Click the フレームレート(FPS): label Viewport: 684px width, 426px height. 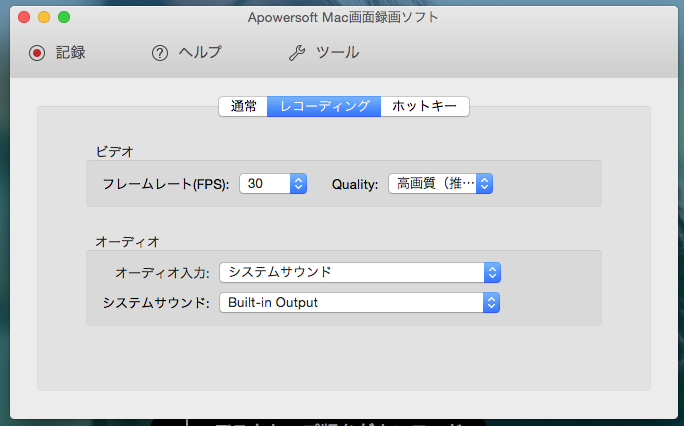click(x=166, y=184)
